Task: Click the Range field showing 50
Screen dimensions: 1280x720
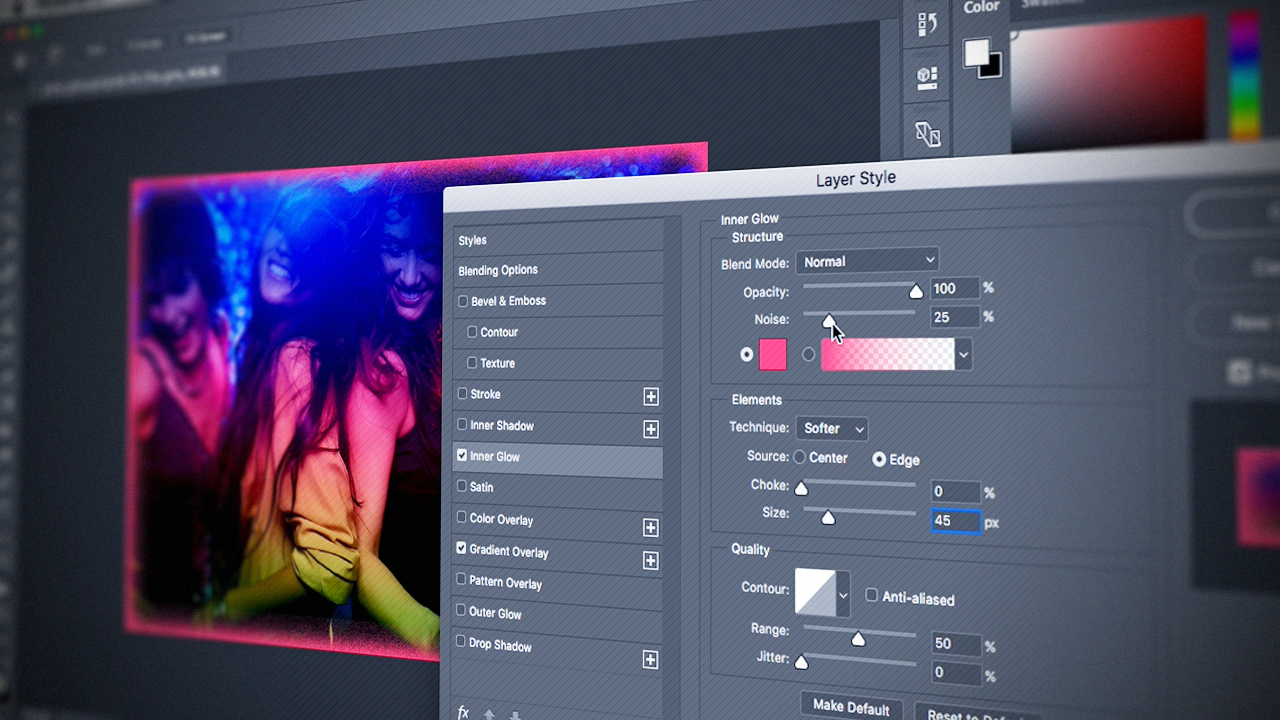Action: tap(956, 644)
